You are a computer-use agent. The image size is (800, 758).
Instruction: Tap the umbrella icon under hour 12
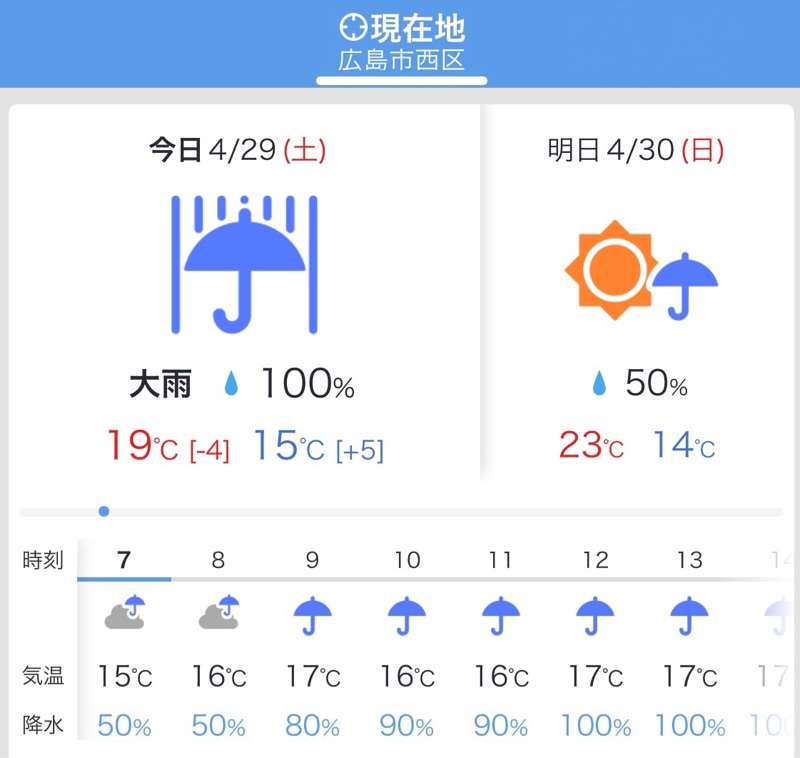pyautogui.click(x=595, y=616)
